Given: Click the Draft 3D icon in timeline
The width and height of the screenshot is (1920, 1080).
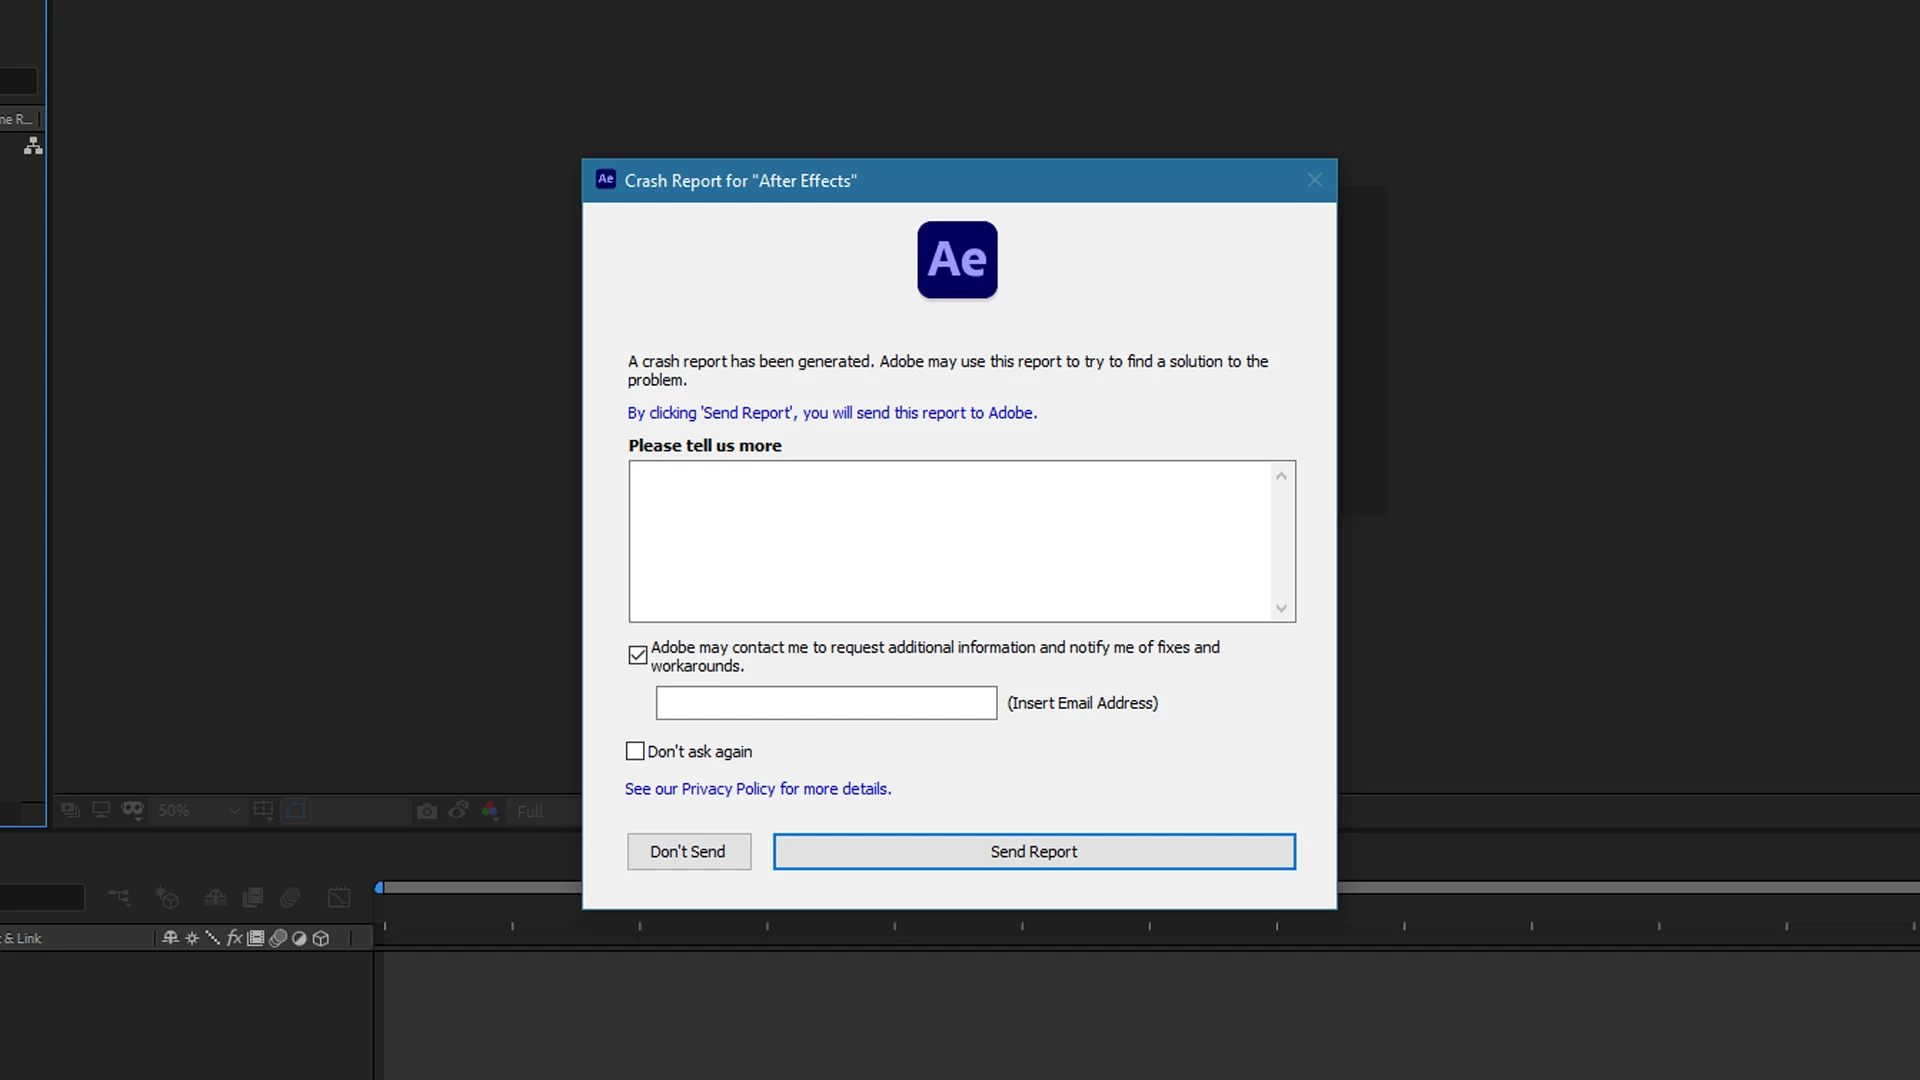Looking at the screenshot, I should 167,898.
